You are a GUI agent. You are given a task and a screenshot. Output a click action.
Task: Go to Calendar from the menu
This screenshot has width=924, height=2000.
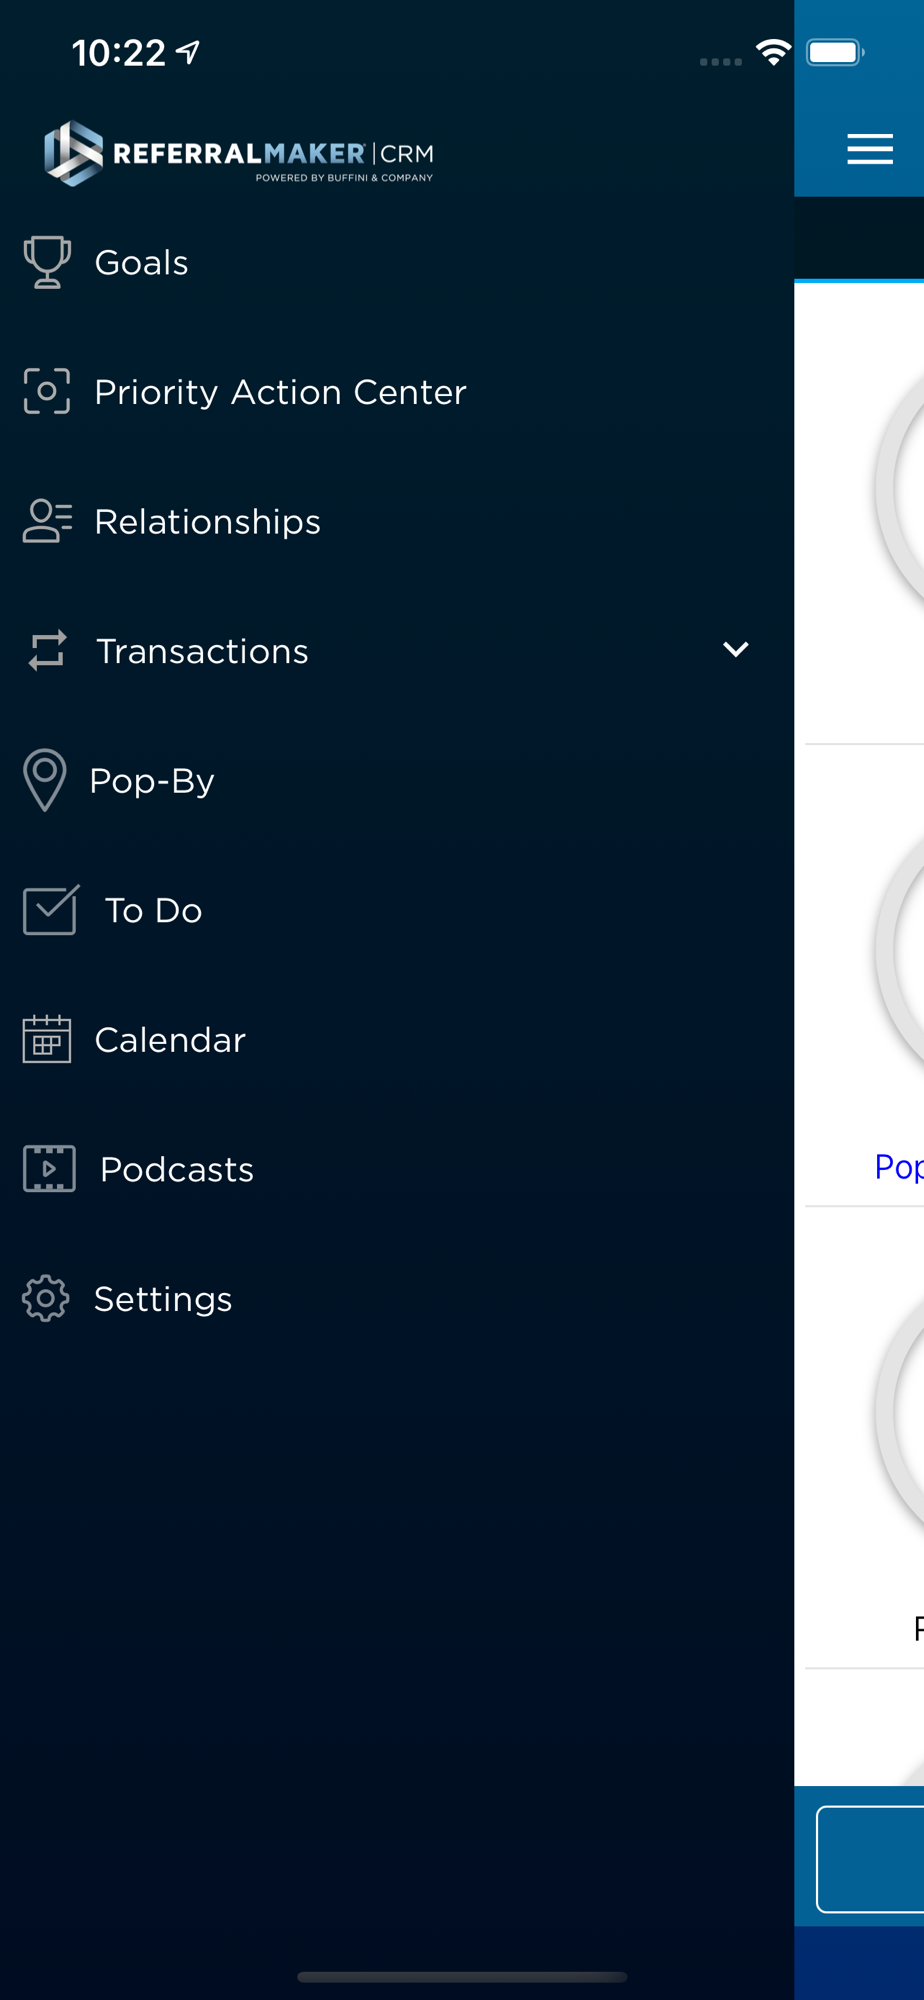coord(170,1040)
